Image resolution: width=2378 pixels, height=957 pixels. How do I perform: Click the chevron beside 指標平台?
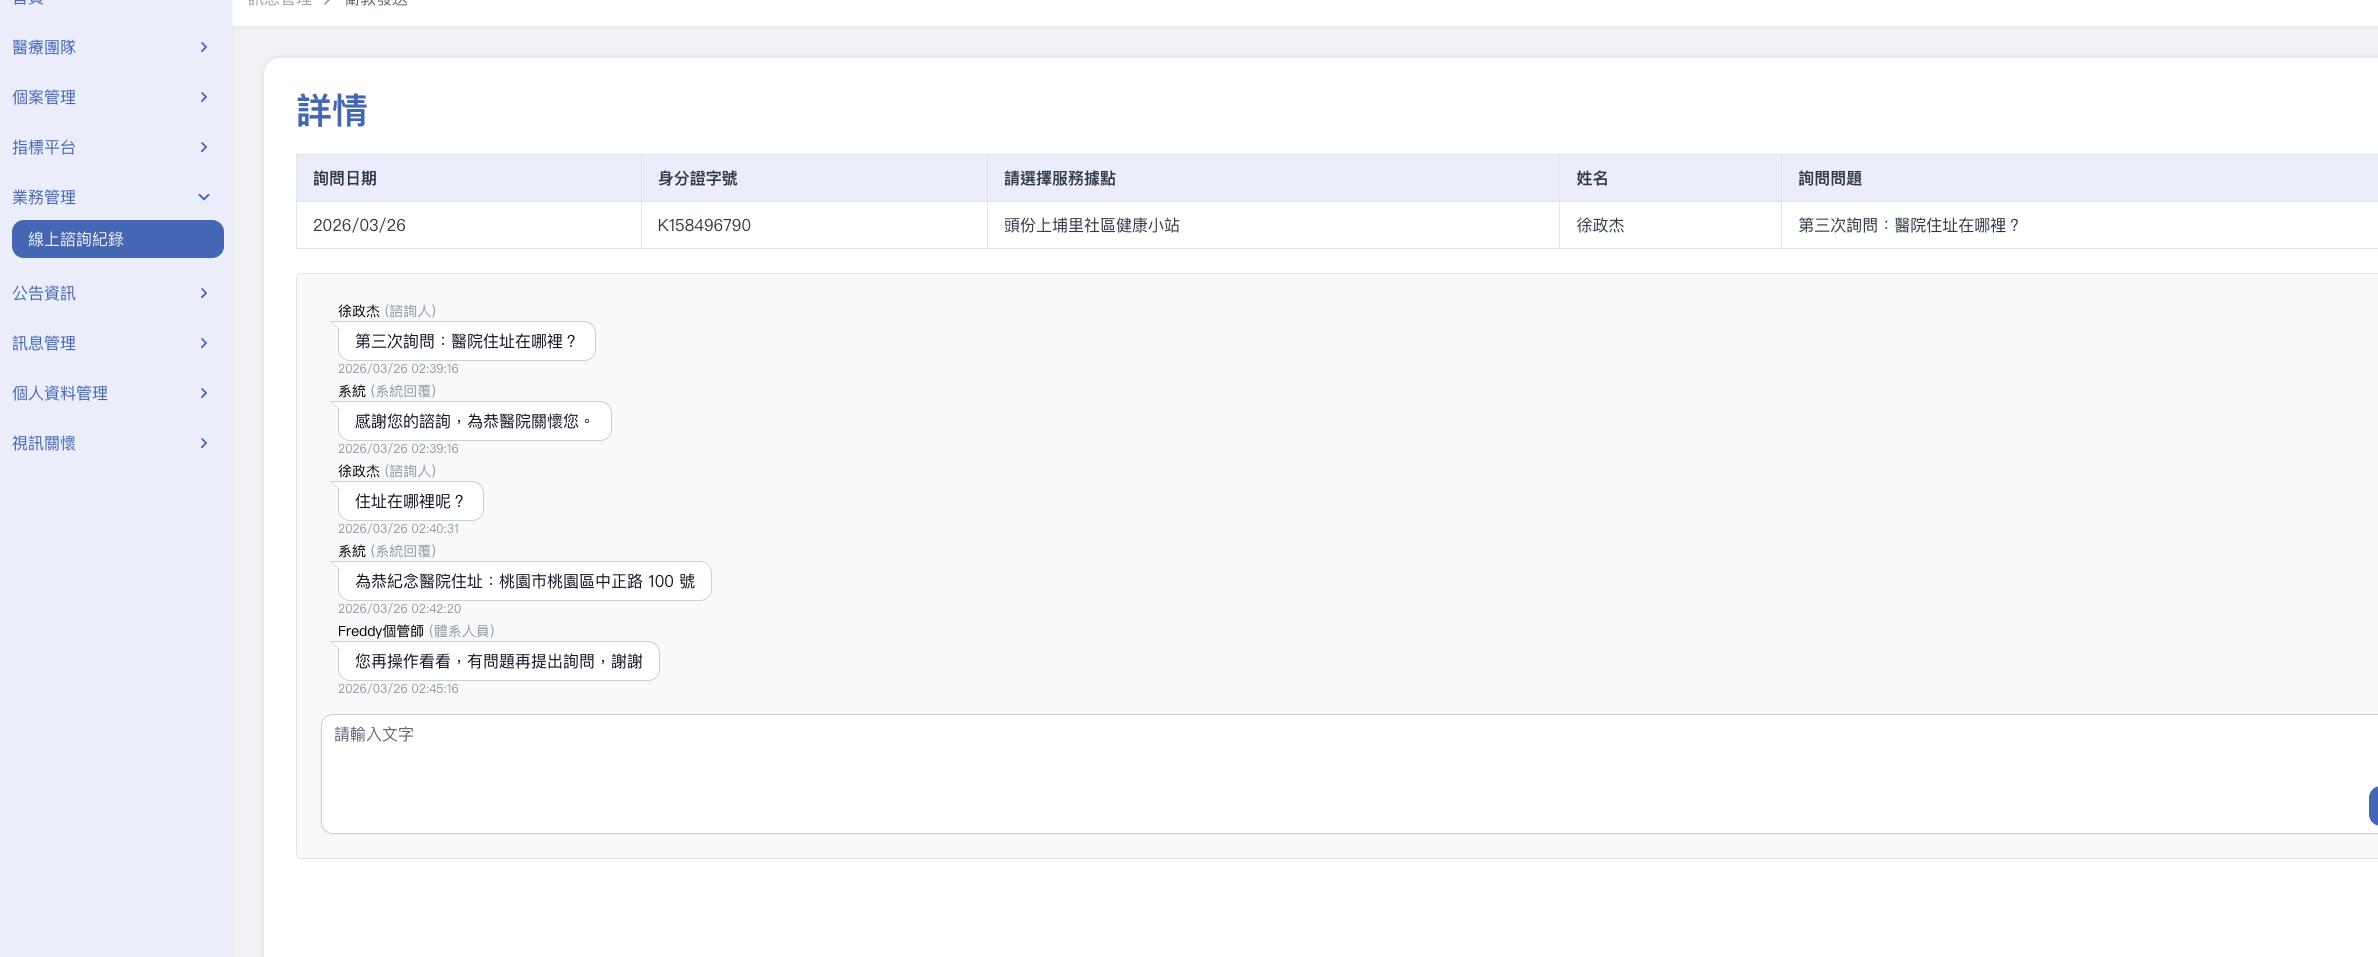pyautogui.click(x=204, y=147)
